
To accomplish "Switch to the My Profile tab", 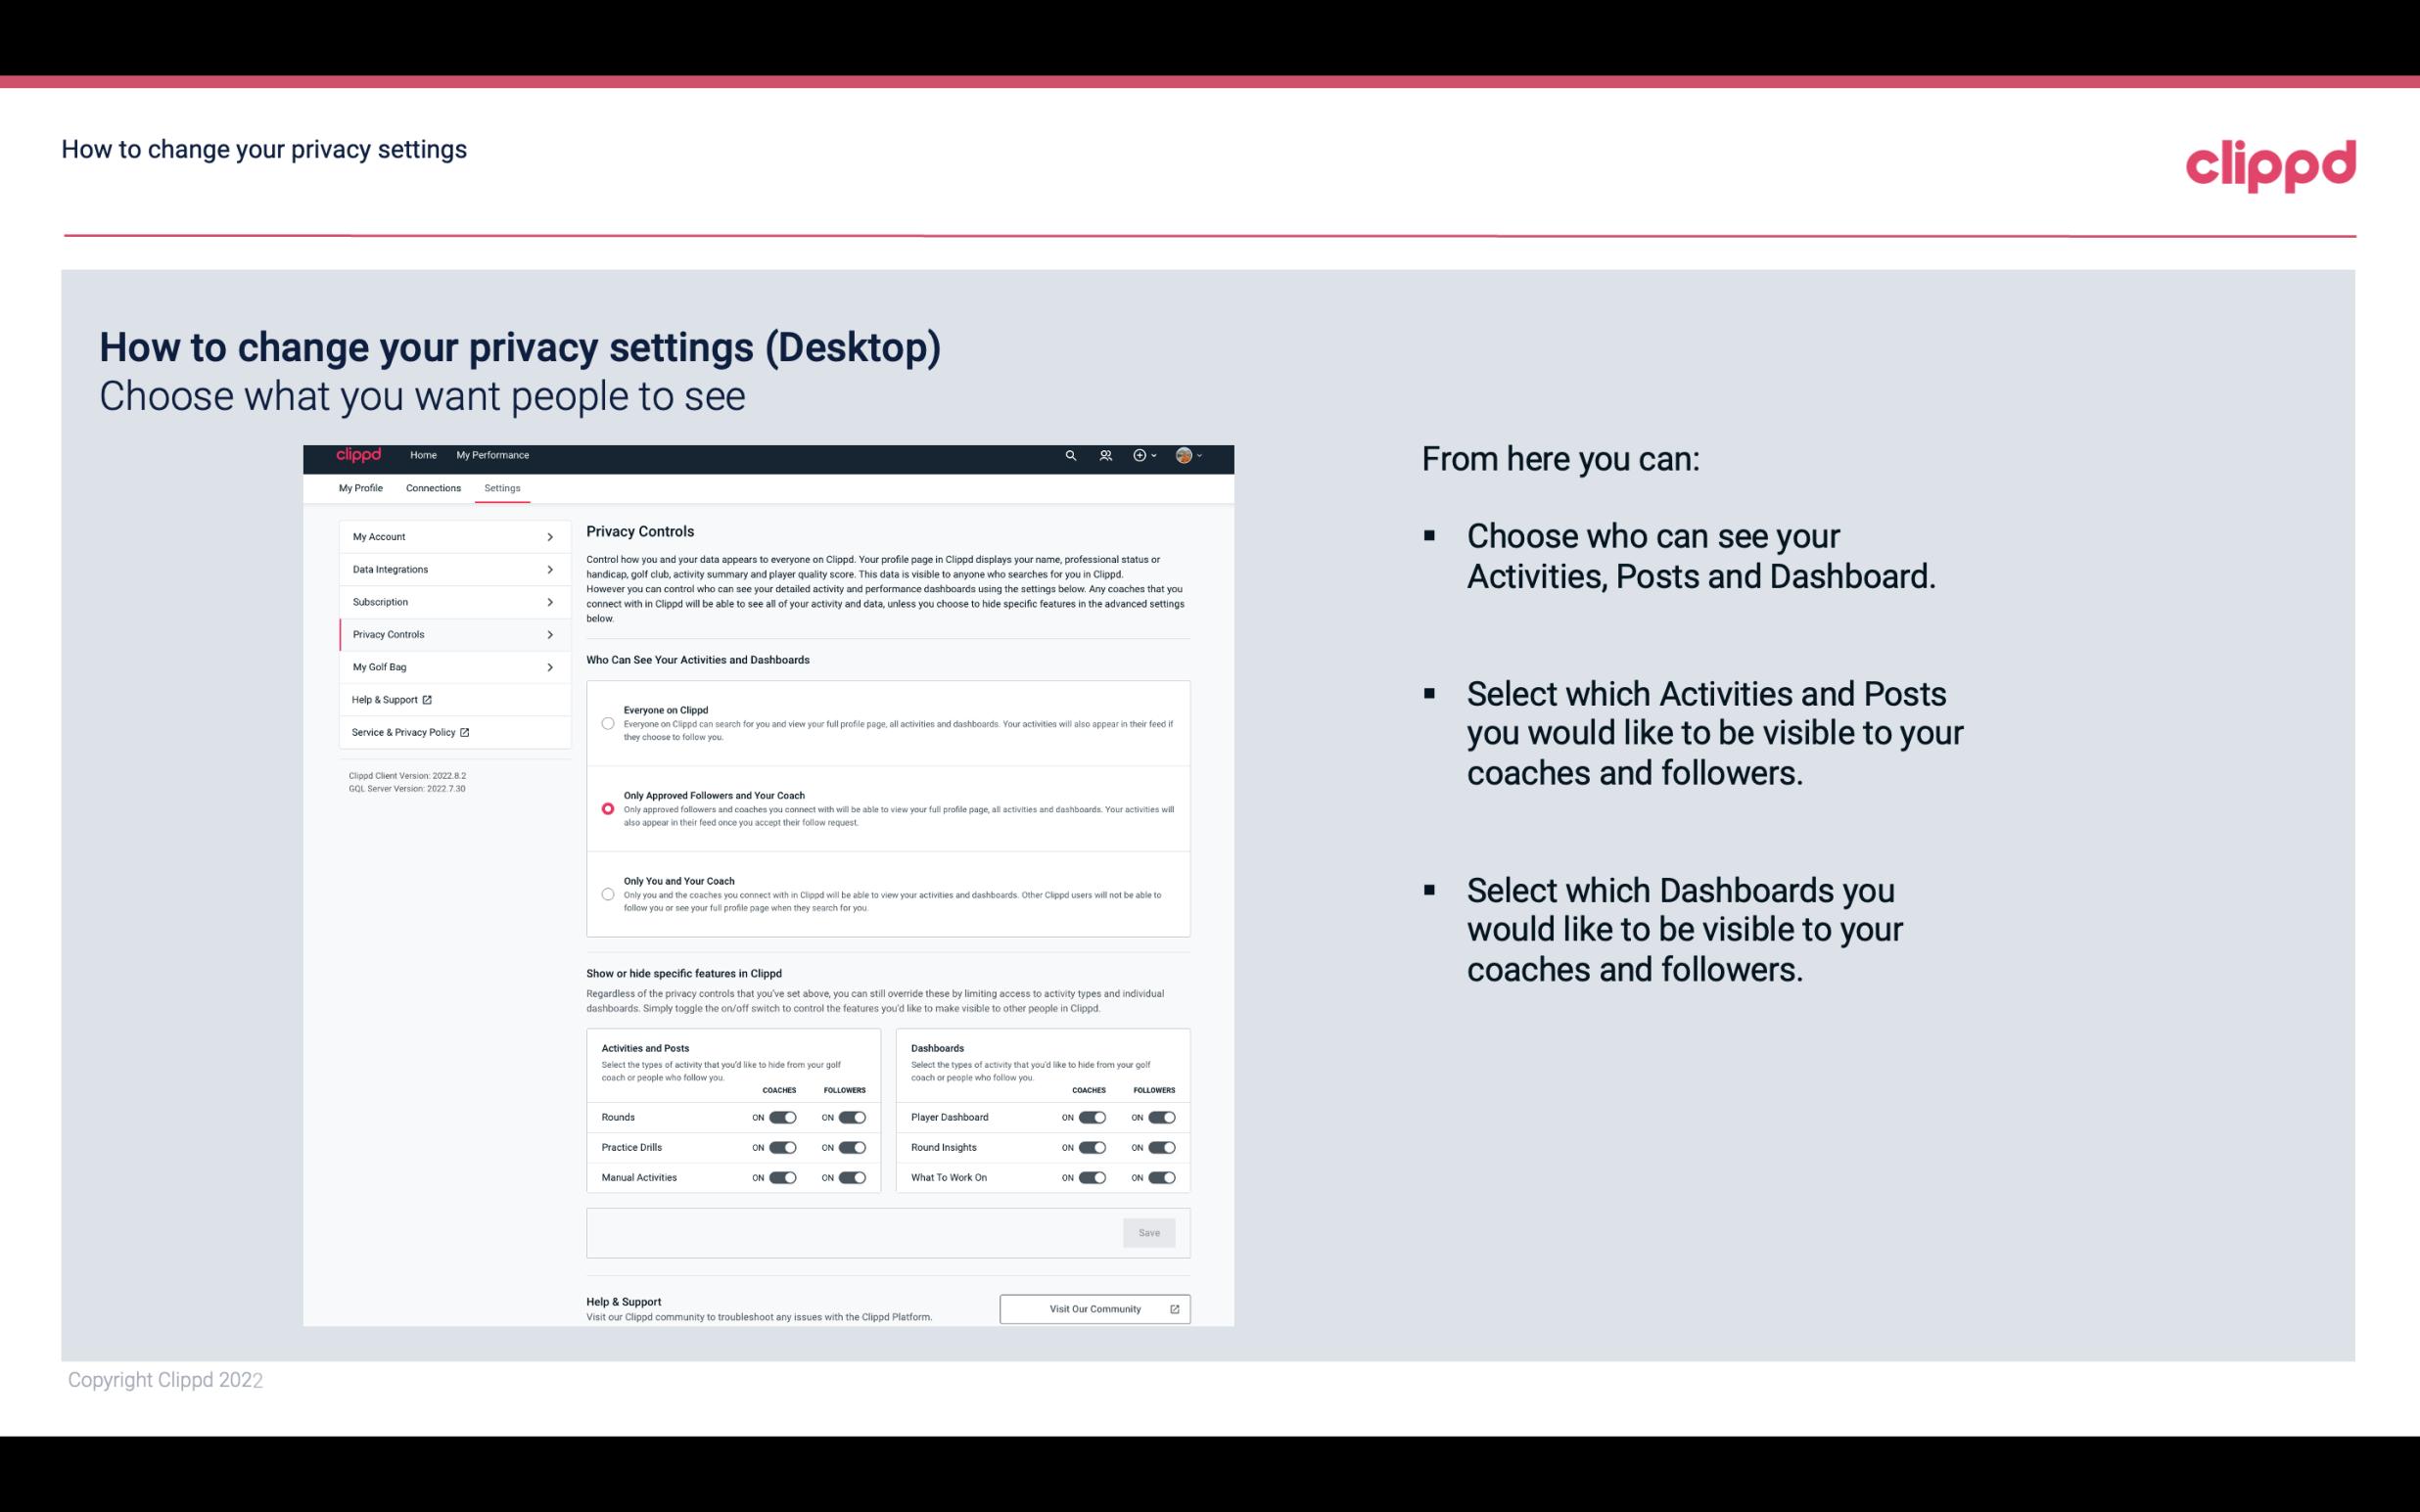I will coord(360,489).
